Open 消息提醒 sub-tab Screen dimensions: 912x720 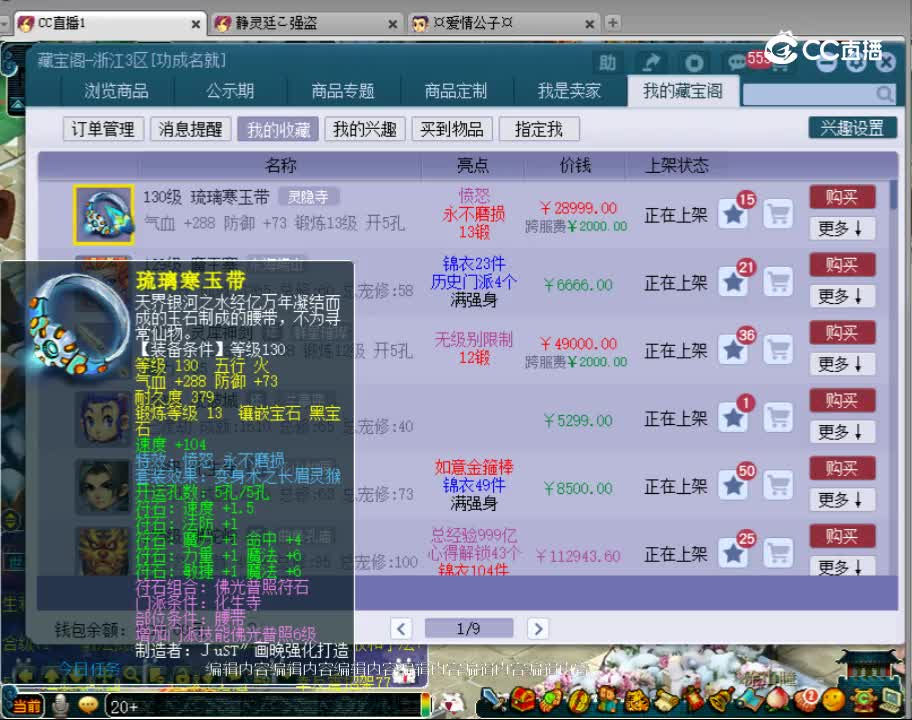coord(190,129)
